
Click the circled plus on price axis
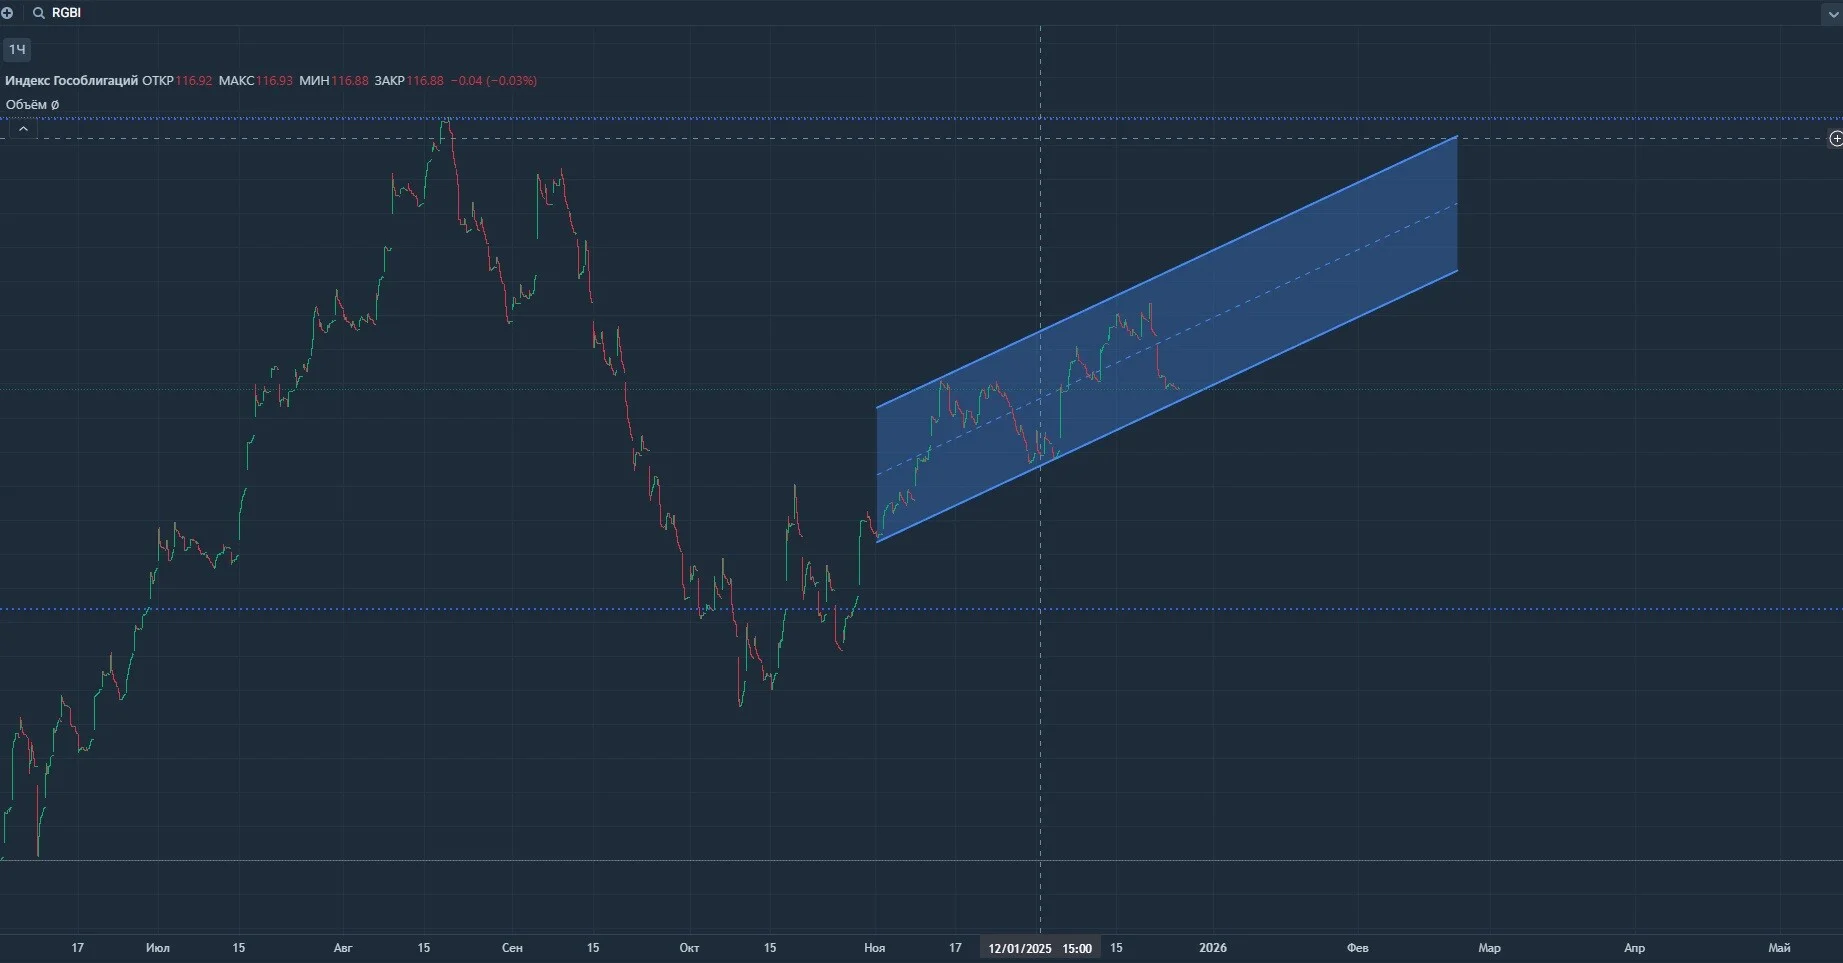(x=1835, y=139)
